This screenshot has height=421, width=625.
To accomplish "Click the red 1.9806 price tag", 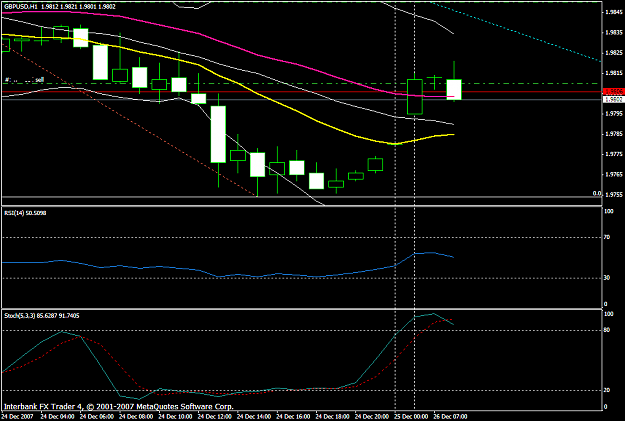I will (613, 92).
